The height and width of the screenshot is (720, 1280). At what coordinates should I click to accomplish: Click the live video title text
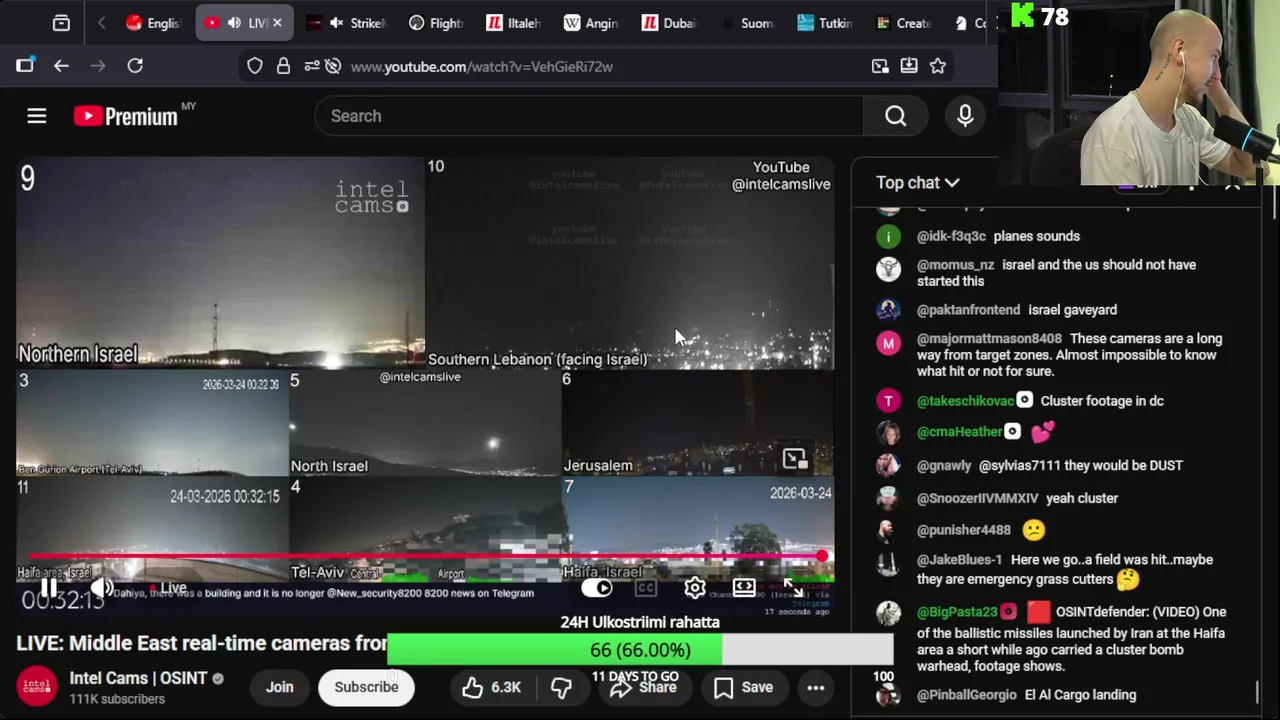tap(202, 643)
